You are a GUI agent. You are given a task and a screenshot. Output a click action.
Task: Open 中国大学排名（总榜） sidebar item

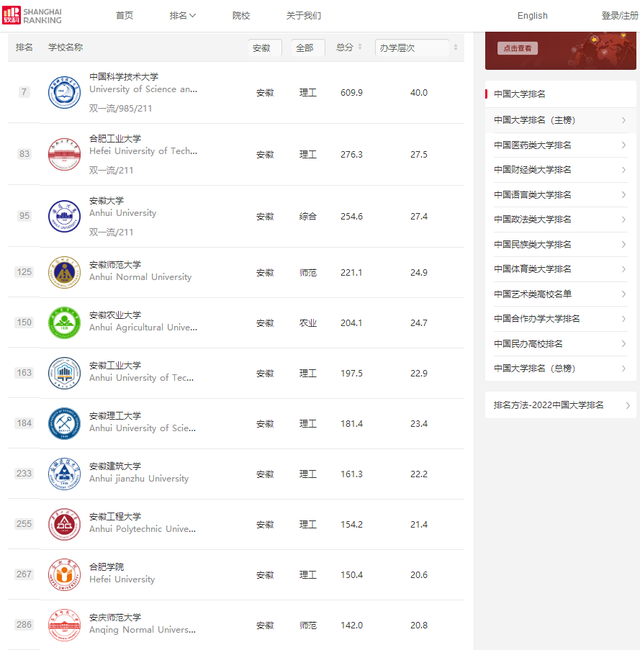click(x=560, y=369)
